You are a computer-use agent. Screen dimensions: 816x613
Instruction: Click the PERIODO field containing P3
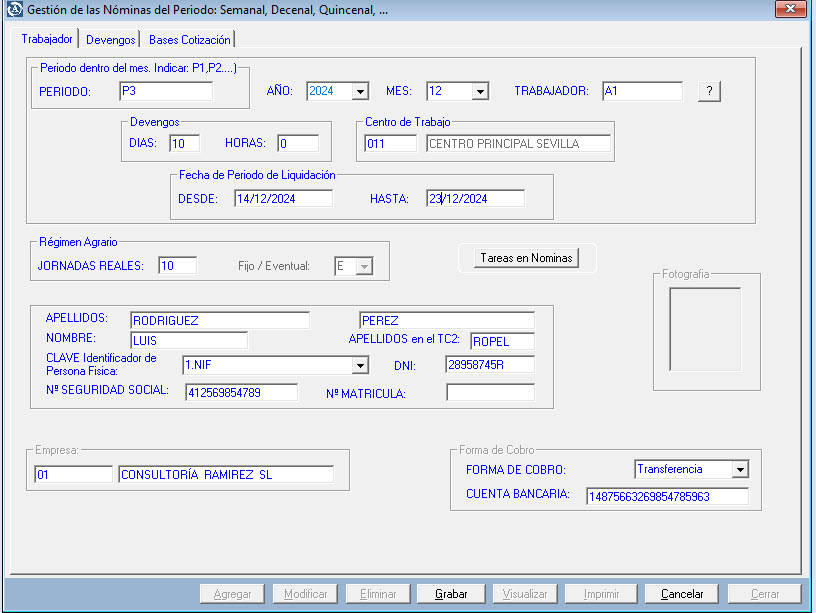166,91
